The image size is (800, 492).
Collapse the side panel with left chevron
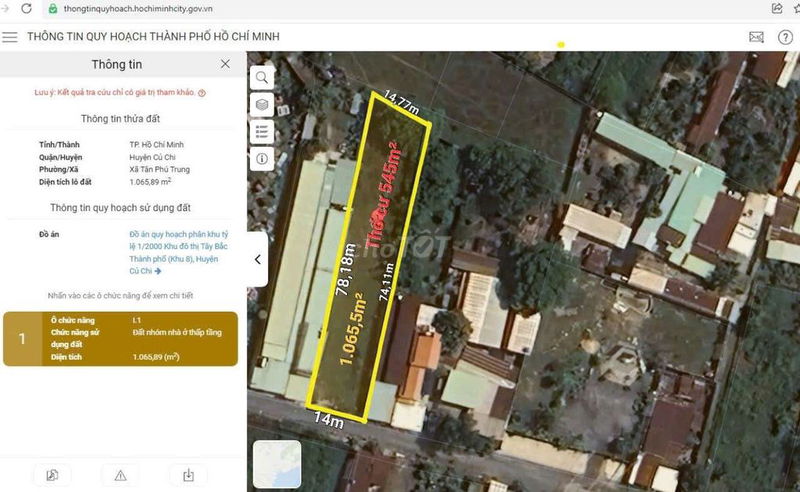[x=257, y=259]
